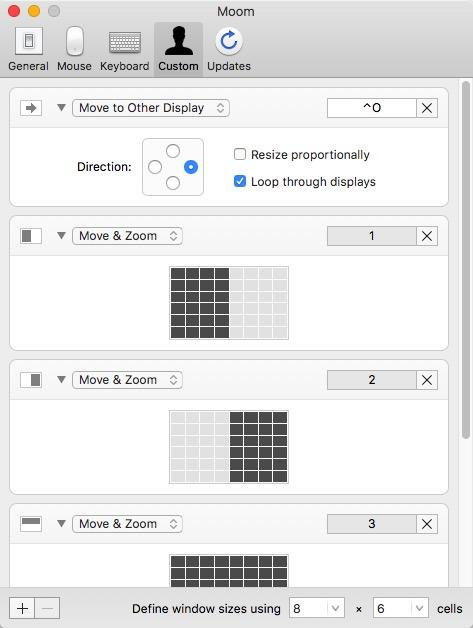Select the top direction radio button
The height and width of the screenshot is (628, 473).
point(173,151)
